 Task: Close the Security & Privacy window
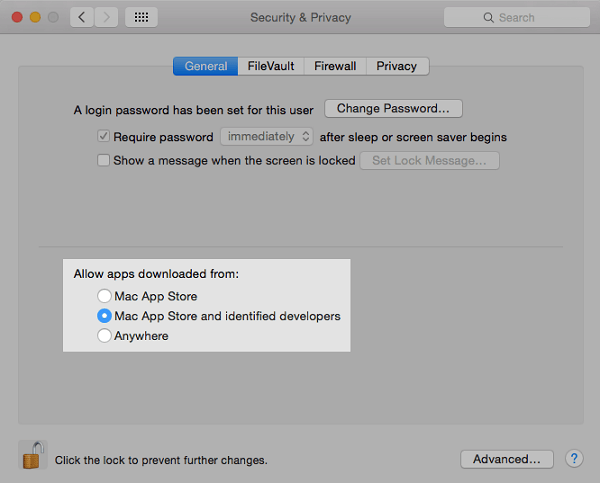(x=17, y=17)
